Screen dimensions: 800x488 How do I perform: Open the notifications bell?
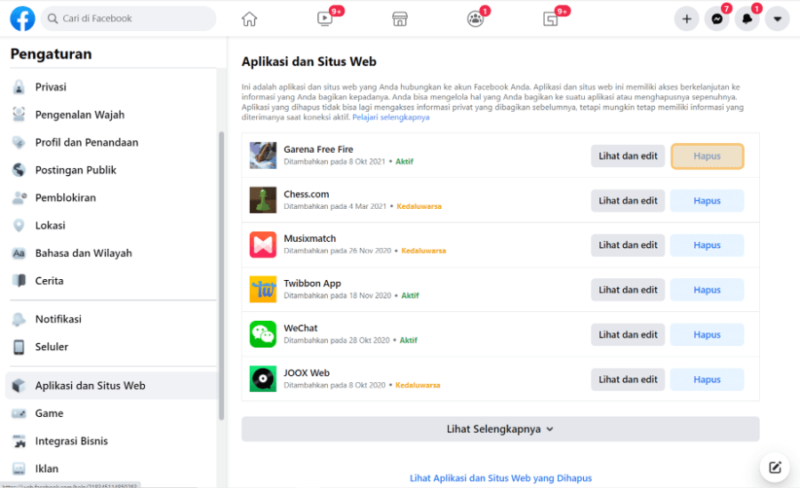[x=747, y=19]
